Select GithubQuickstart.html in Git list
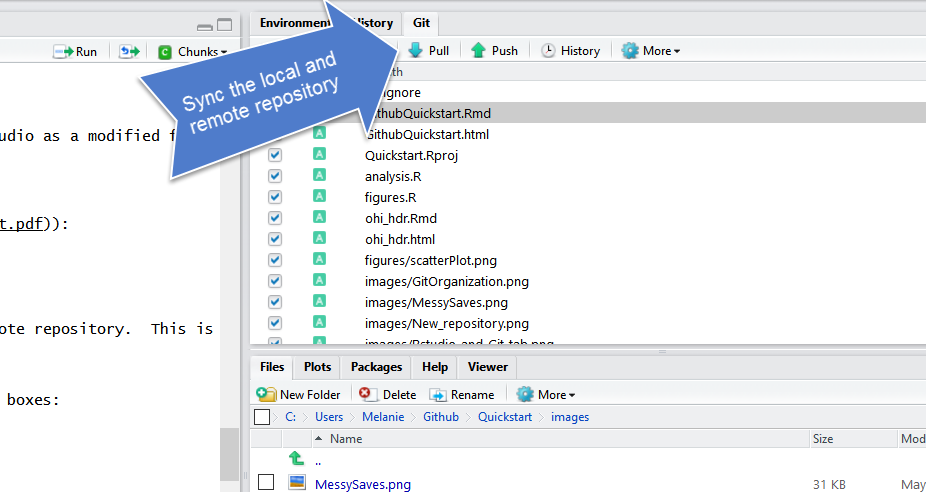926x492 pixels. (x=427, y=135)
